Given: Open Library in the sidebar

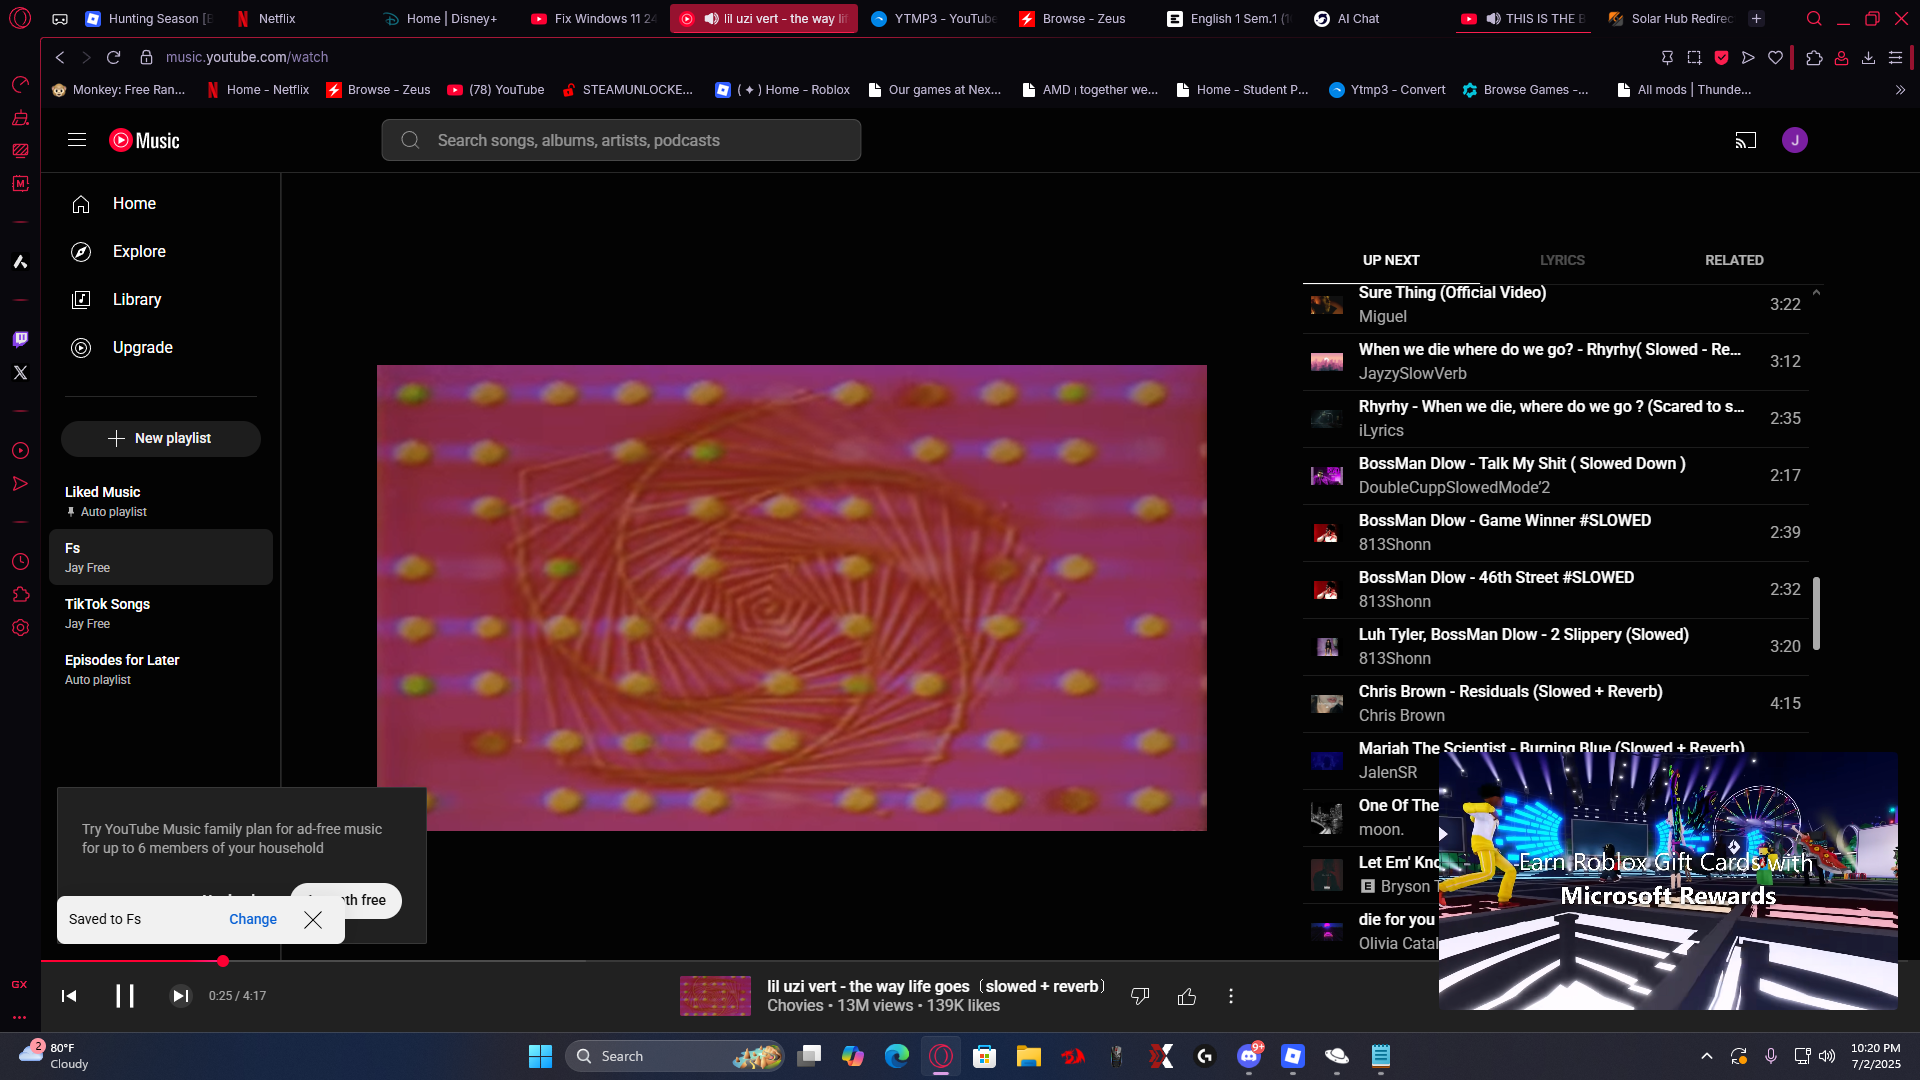Looking at the screenshot, I should coord(161,300).
